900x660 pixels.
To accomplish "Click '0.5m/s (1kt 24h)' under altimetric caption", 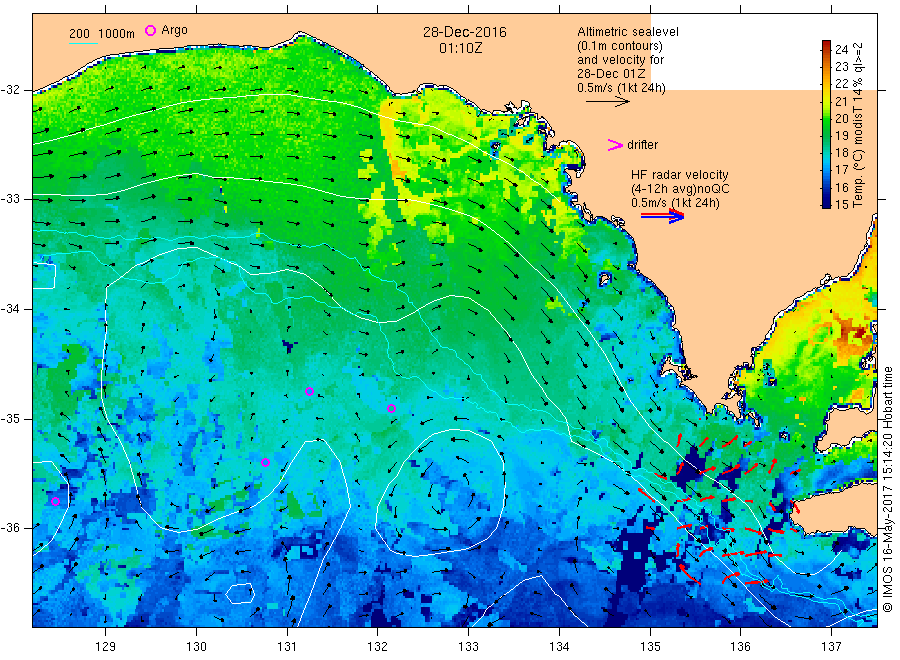I will coord(622,88).
